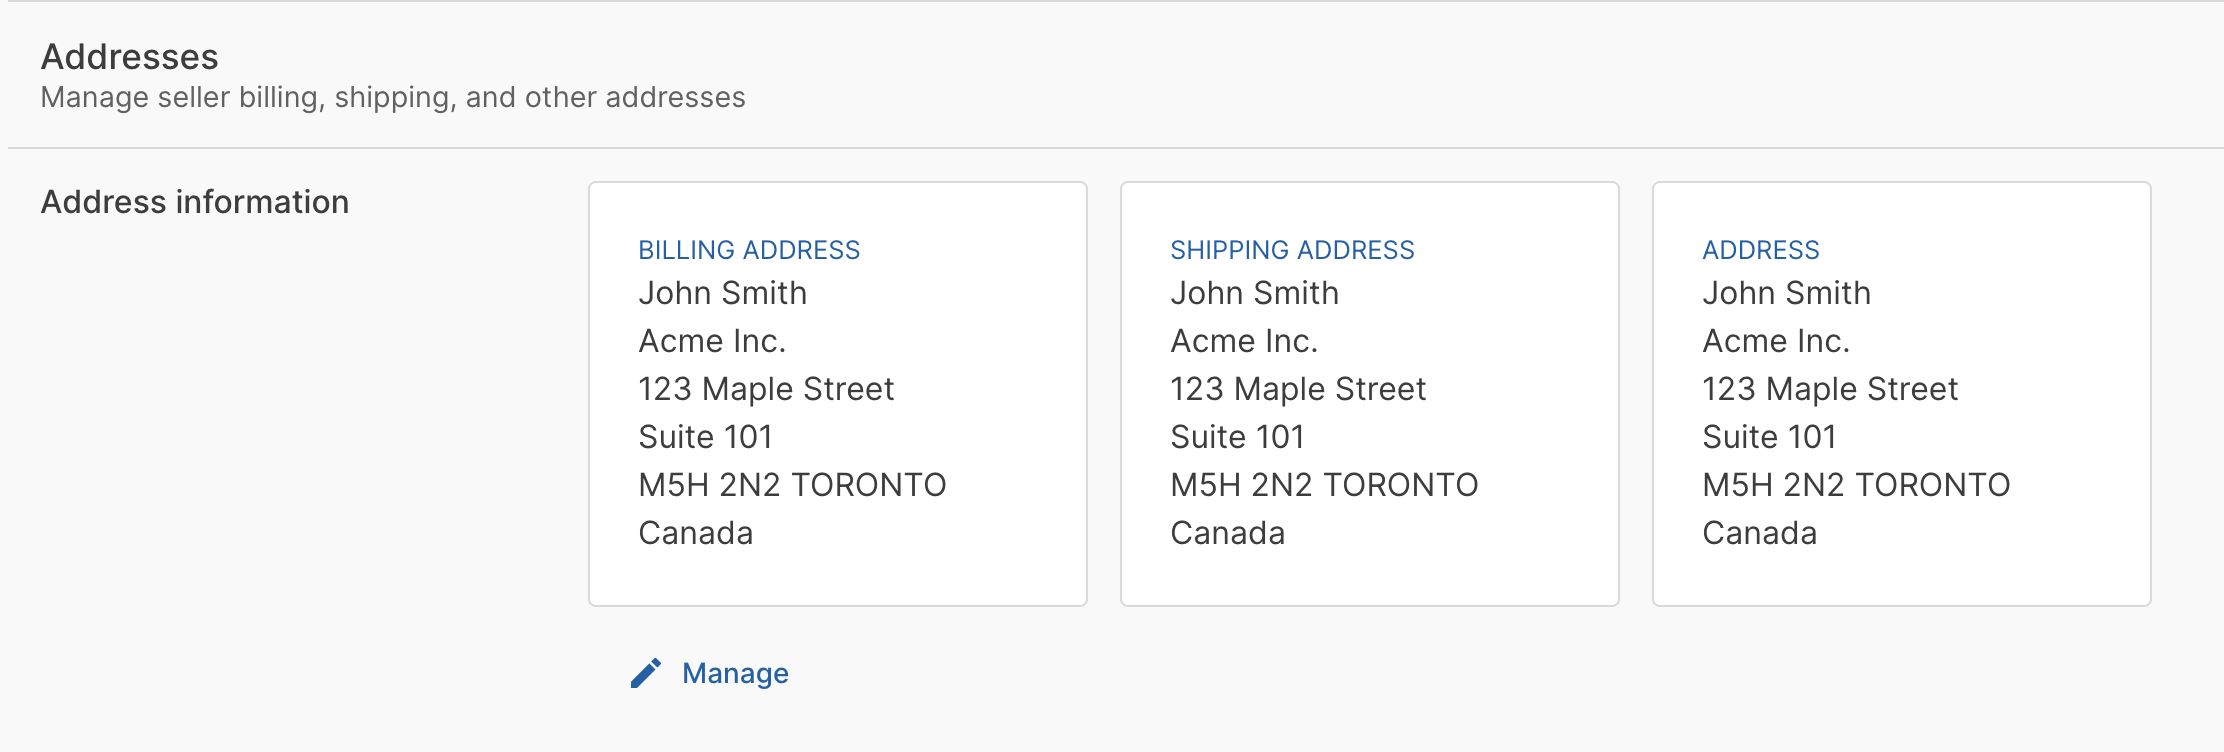Click Canada in the billing card
The image size is (2224, 752).
point(695,533)
